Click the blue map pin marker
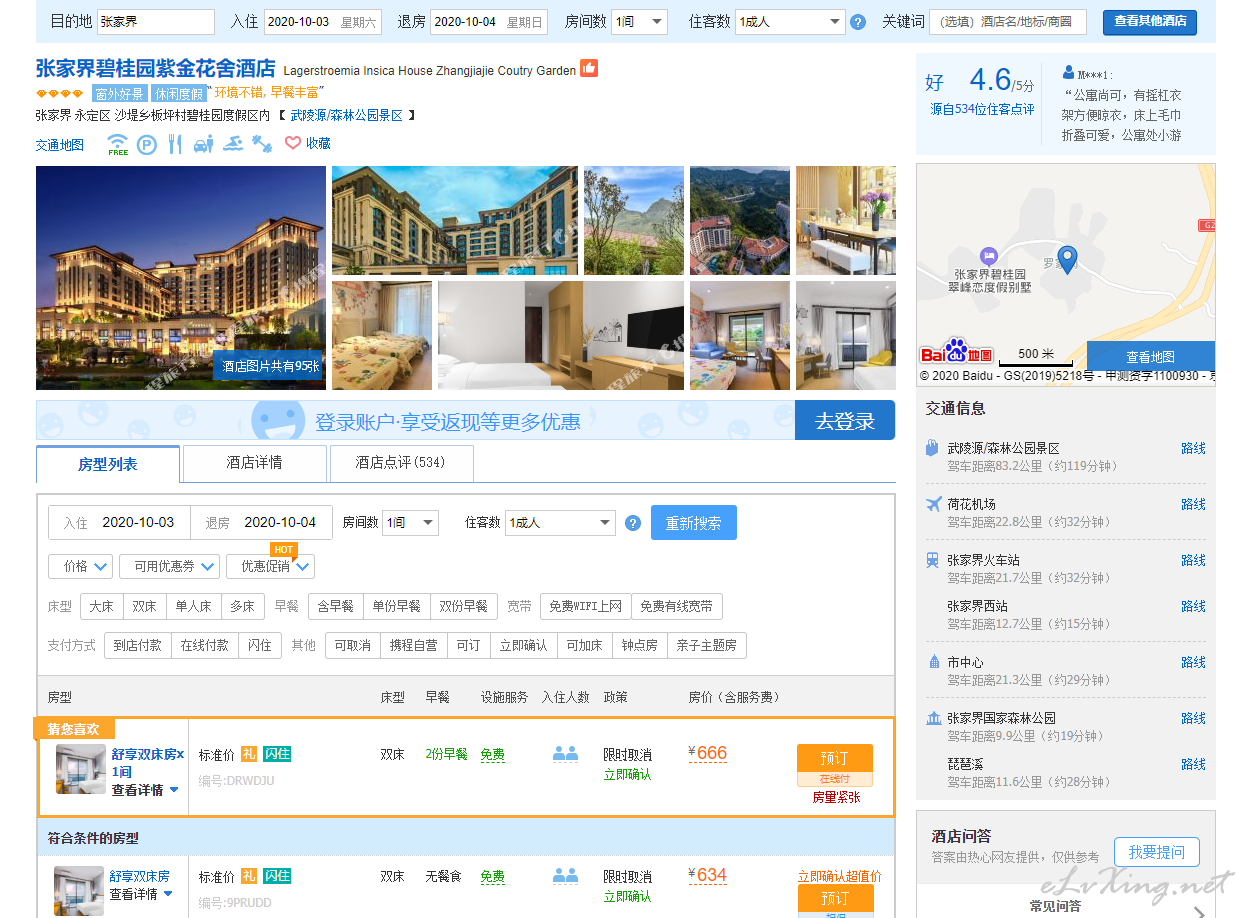1245x918 pixels. pyautogui.click(x=1067, y=260)
